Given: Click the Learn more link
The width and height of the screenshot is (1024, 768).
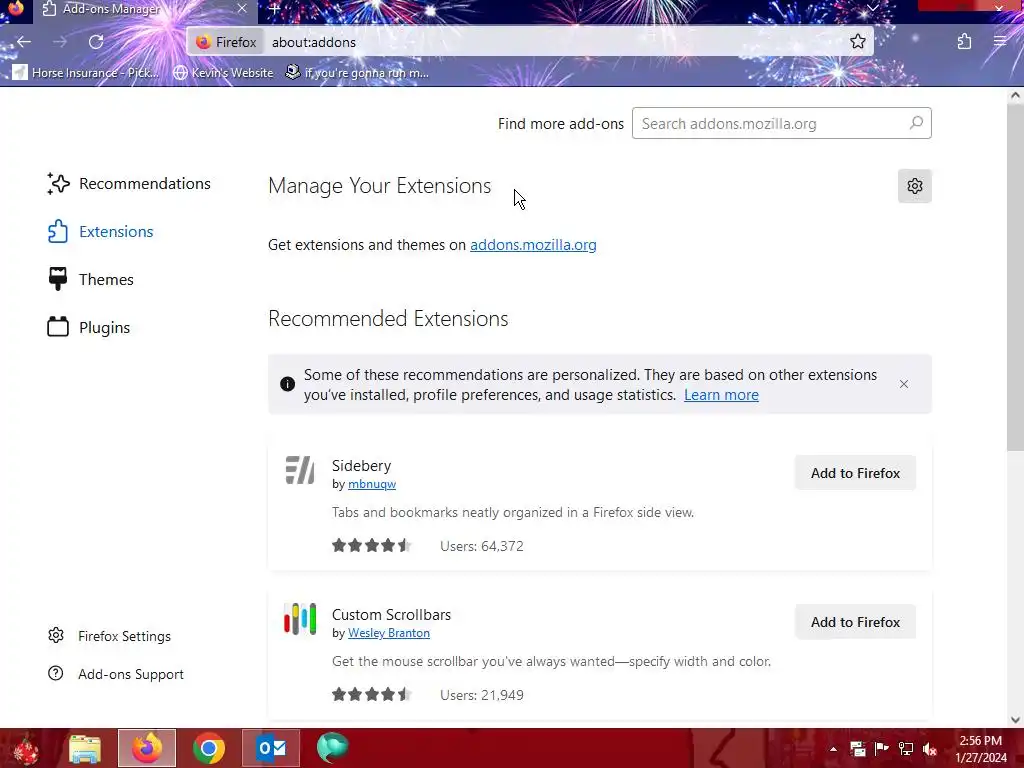Looking at the screenshot, I should [721, 395].
